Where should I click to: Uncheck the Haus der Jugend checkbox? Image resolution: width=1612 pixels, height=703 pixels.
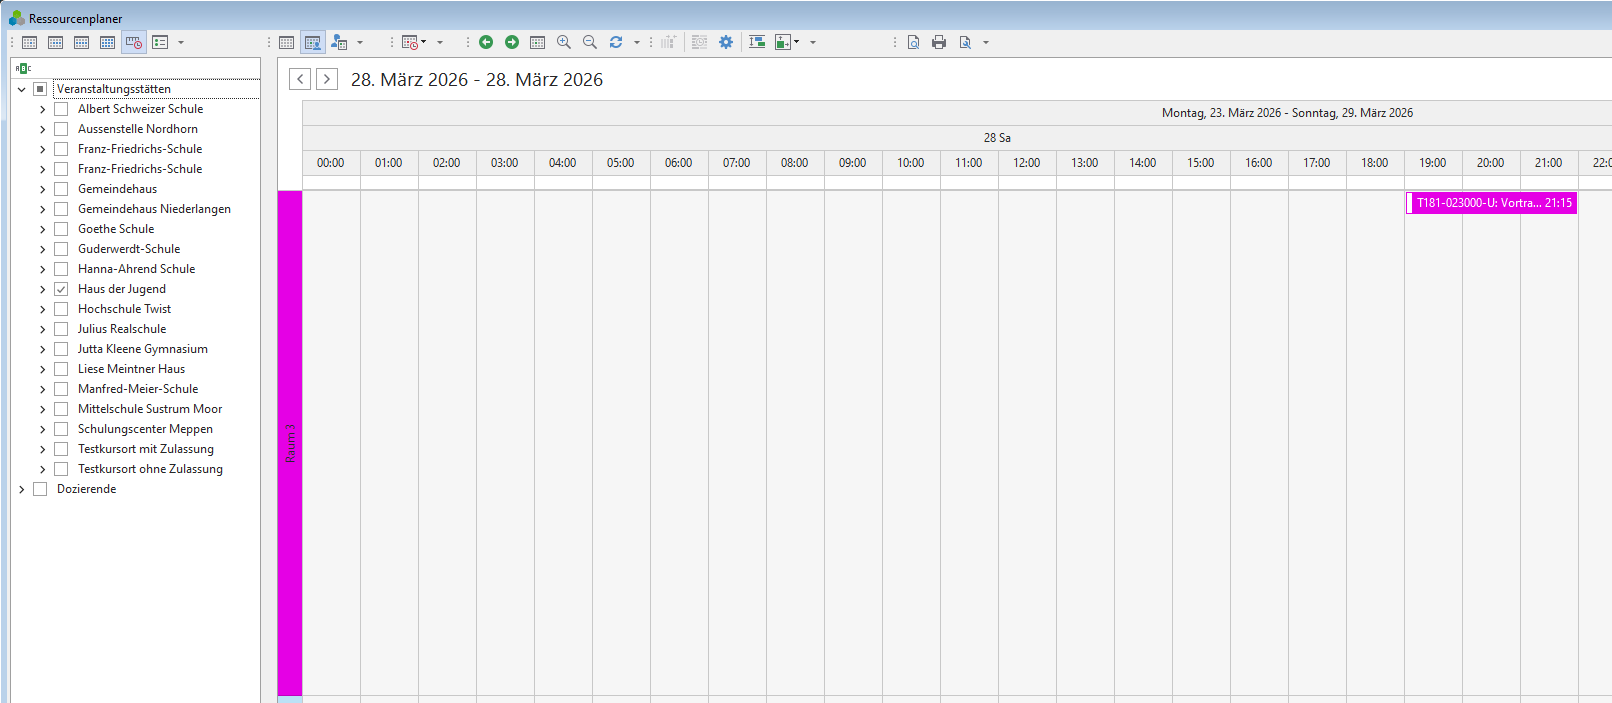pyautogui.click(x=61, y=289)
